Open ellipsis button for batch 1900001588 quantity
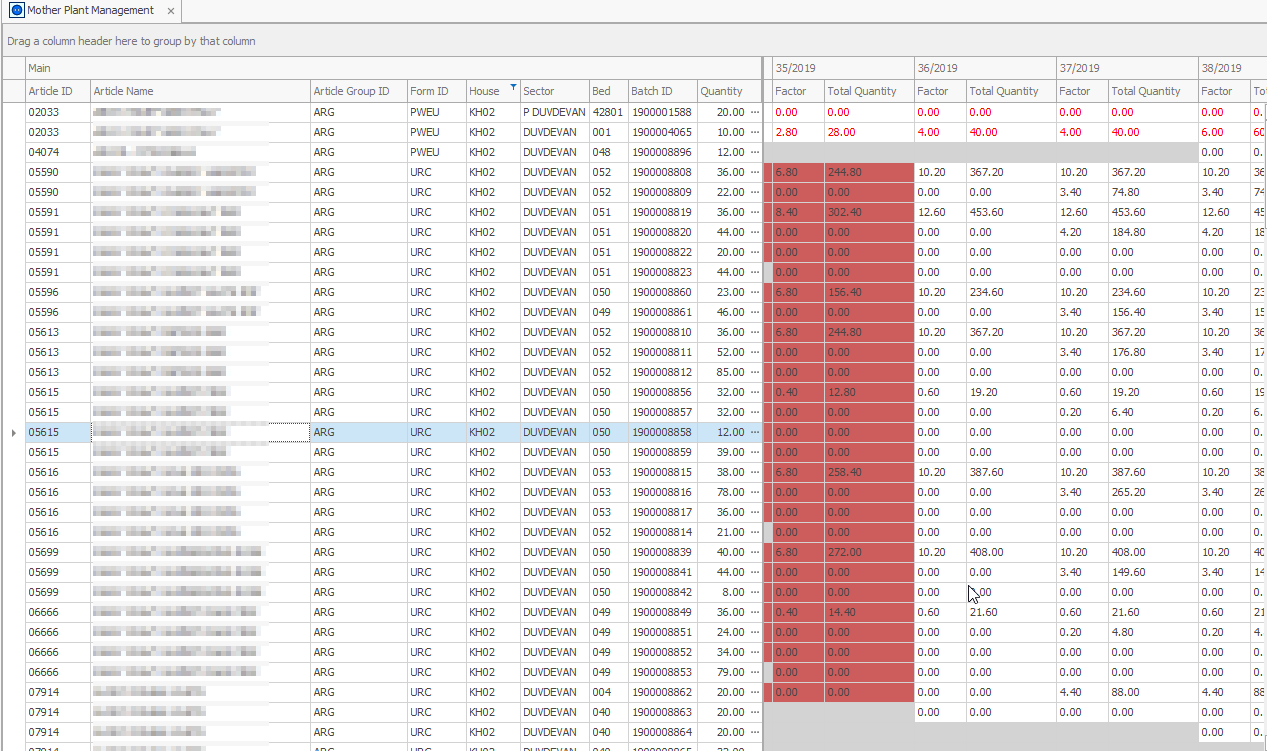The width and height of the screenshot is (1267, 751). tap(755, 112)
